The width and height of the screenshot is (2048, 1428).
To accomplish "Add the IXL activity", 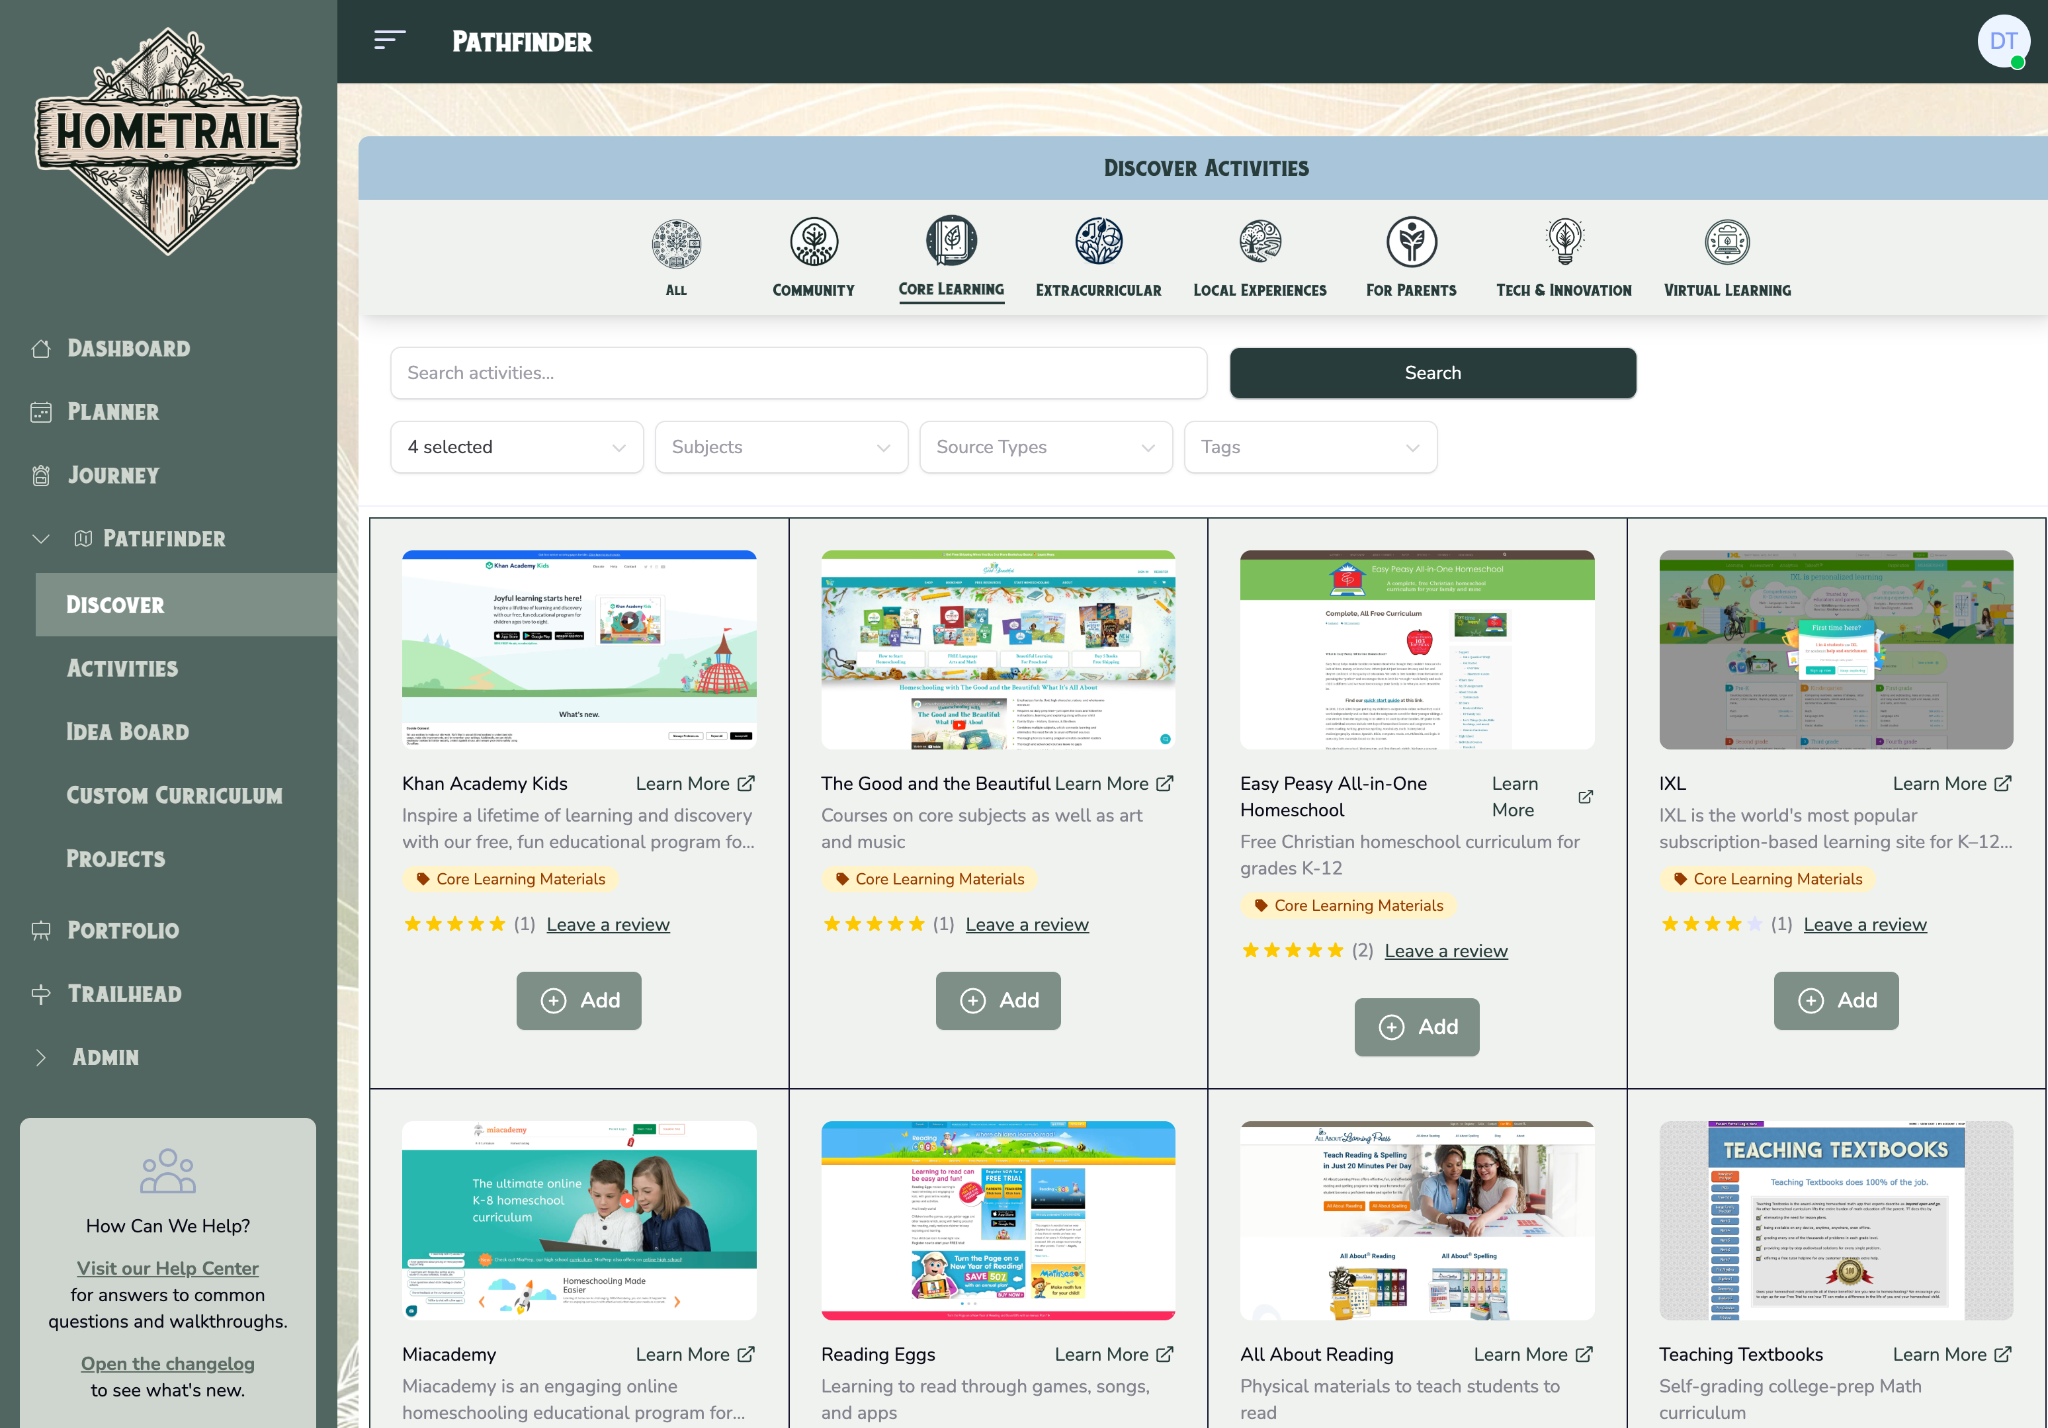I will point(1836,1001).
